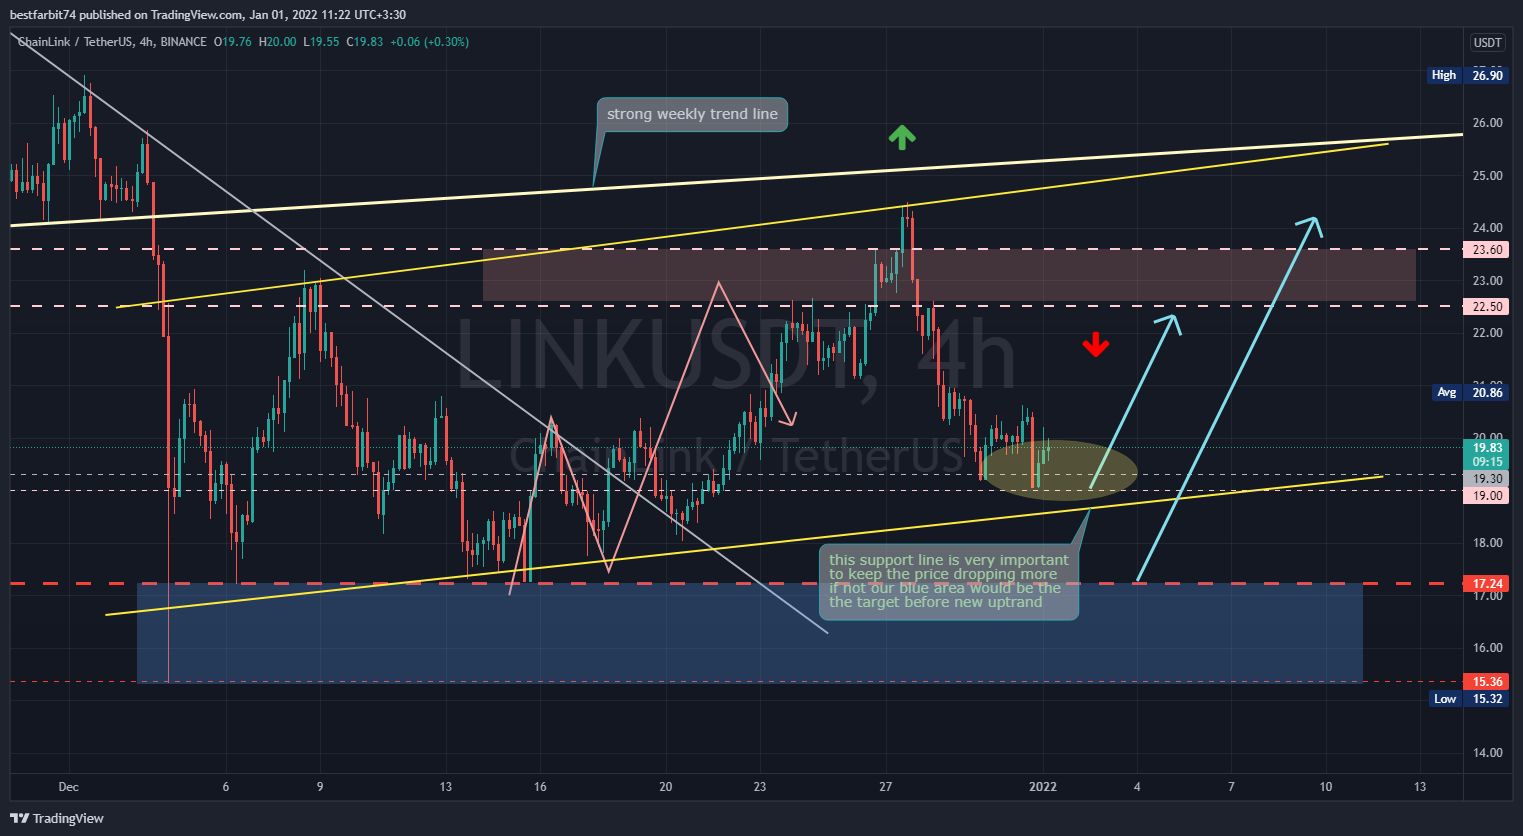Screen dimensions: 1523x836
Task: Click the red 17.24 price tag
Action: click(1487, 584)
